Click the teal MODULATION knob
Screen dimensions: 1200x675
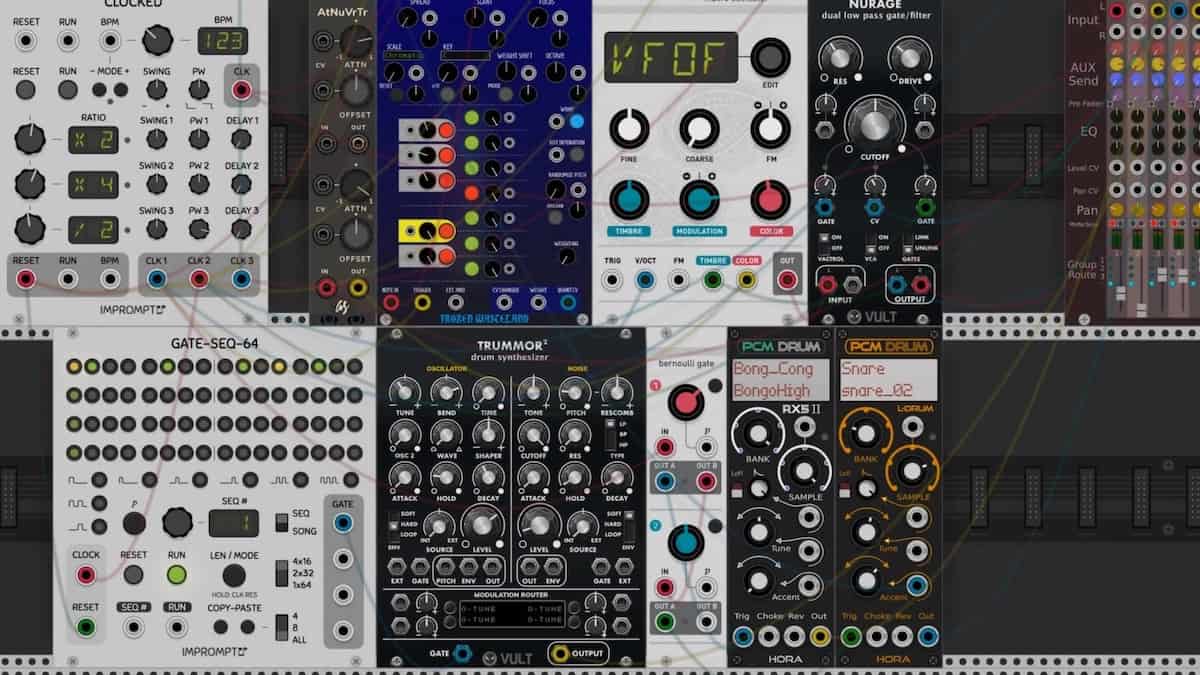click(699, 199)
